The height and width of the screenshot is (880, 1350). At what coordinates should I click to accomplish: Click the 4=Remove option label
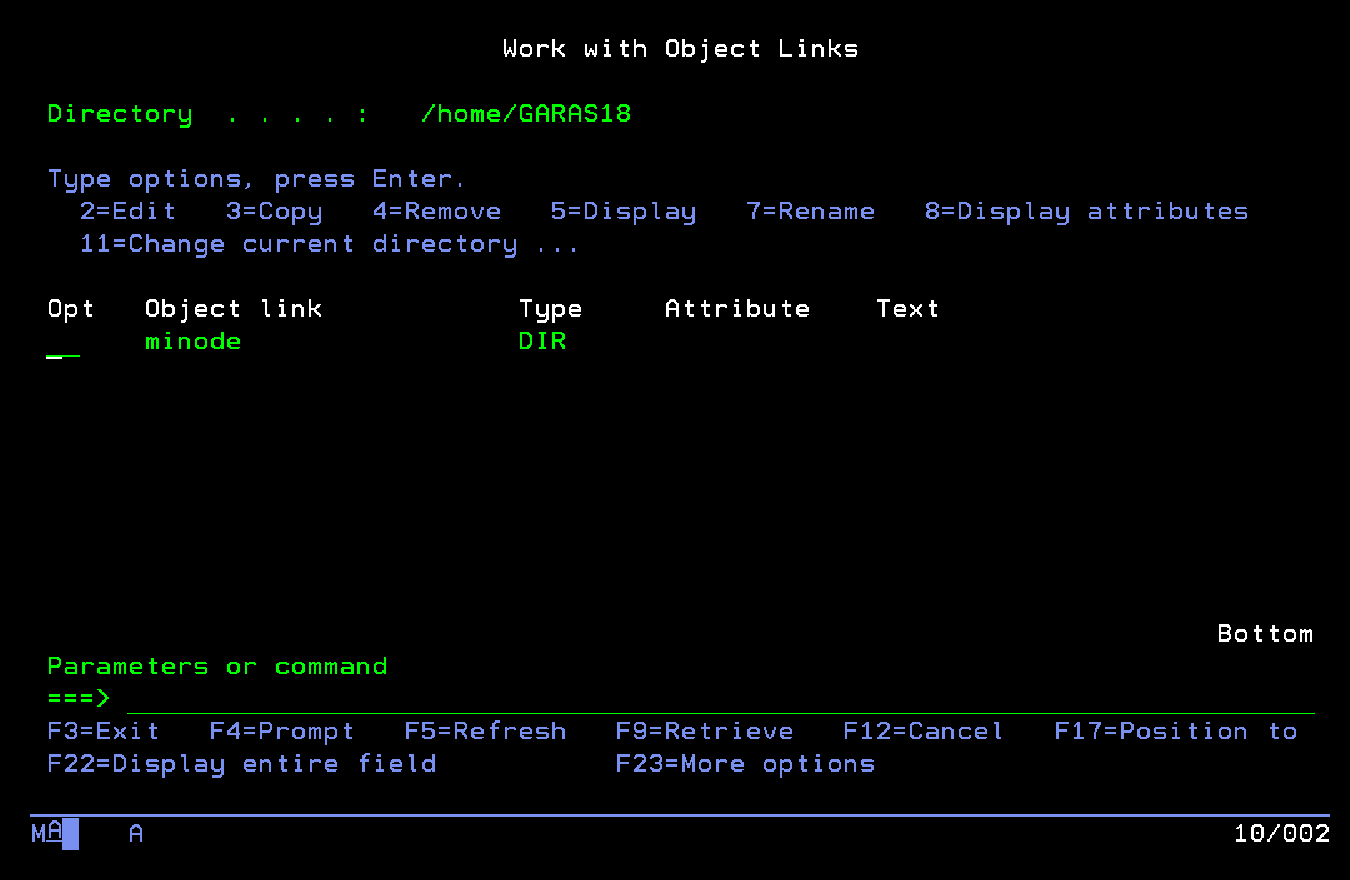[437, 212]
